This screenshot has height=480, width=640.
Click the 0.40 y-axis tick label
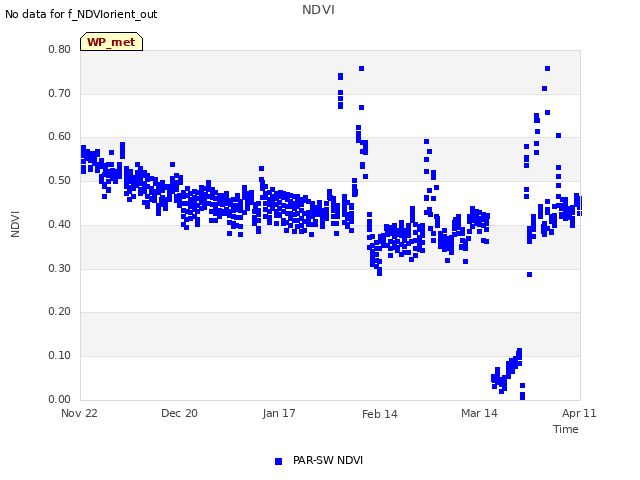(x=59, y=224)
